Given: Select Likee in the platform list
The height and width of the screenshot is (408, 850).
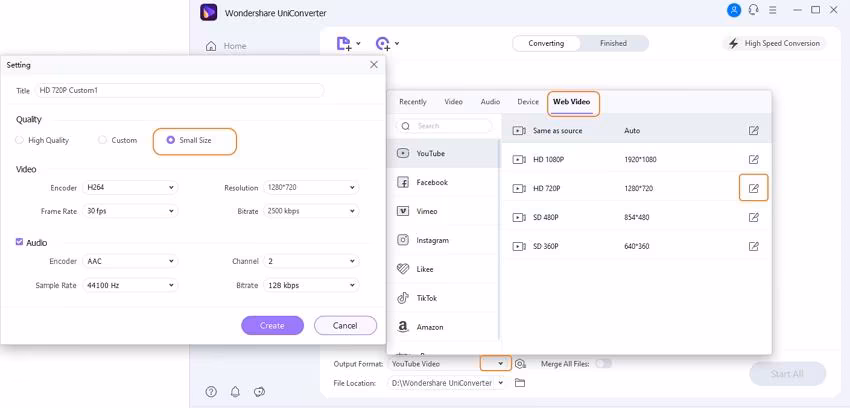Looking at the screenshot, I should click(445, 269).
